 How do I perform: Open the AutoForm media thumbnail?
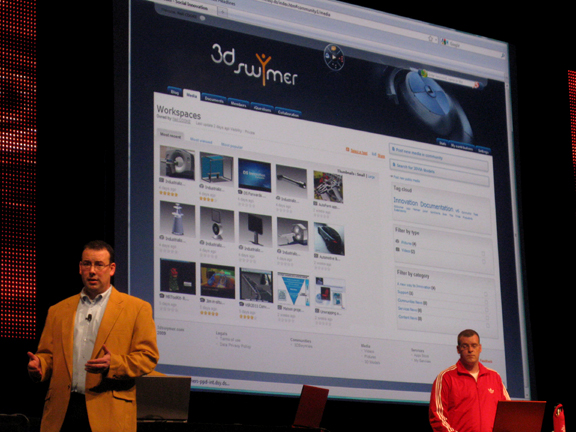pyautogui.click(x=328, y=187)
